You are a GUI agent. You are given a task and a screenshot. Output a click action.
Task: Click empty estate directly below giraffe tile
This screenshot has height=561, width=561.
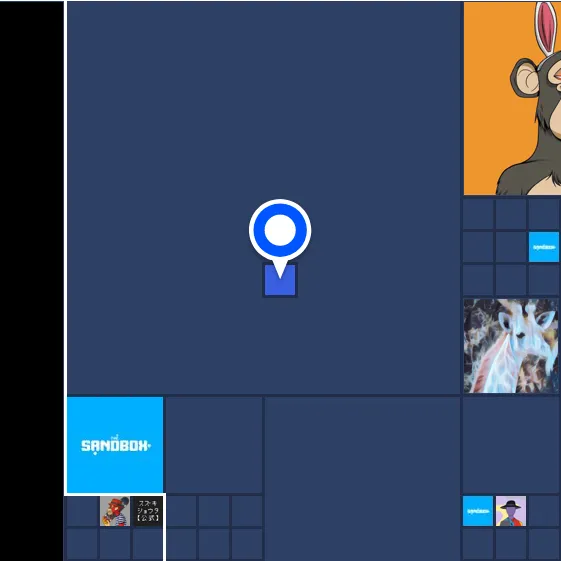point(512,445)
